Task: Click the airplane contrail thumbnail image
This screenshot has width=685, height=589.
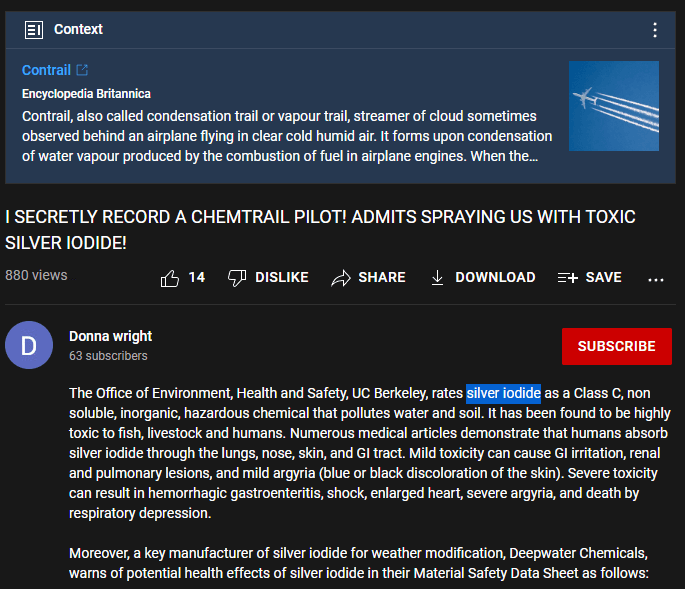Action: [613, 106]
